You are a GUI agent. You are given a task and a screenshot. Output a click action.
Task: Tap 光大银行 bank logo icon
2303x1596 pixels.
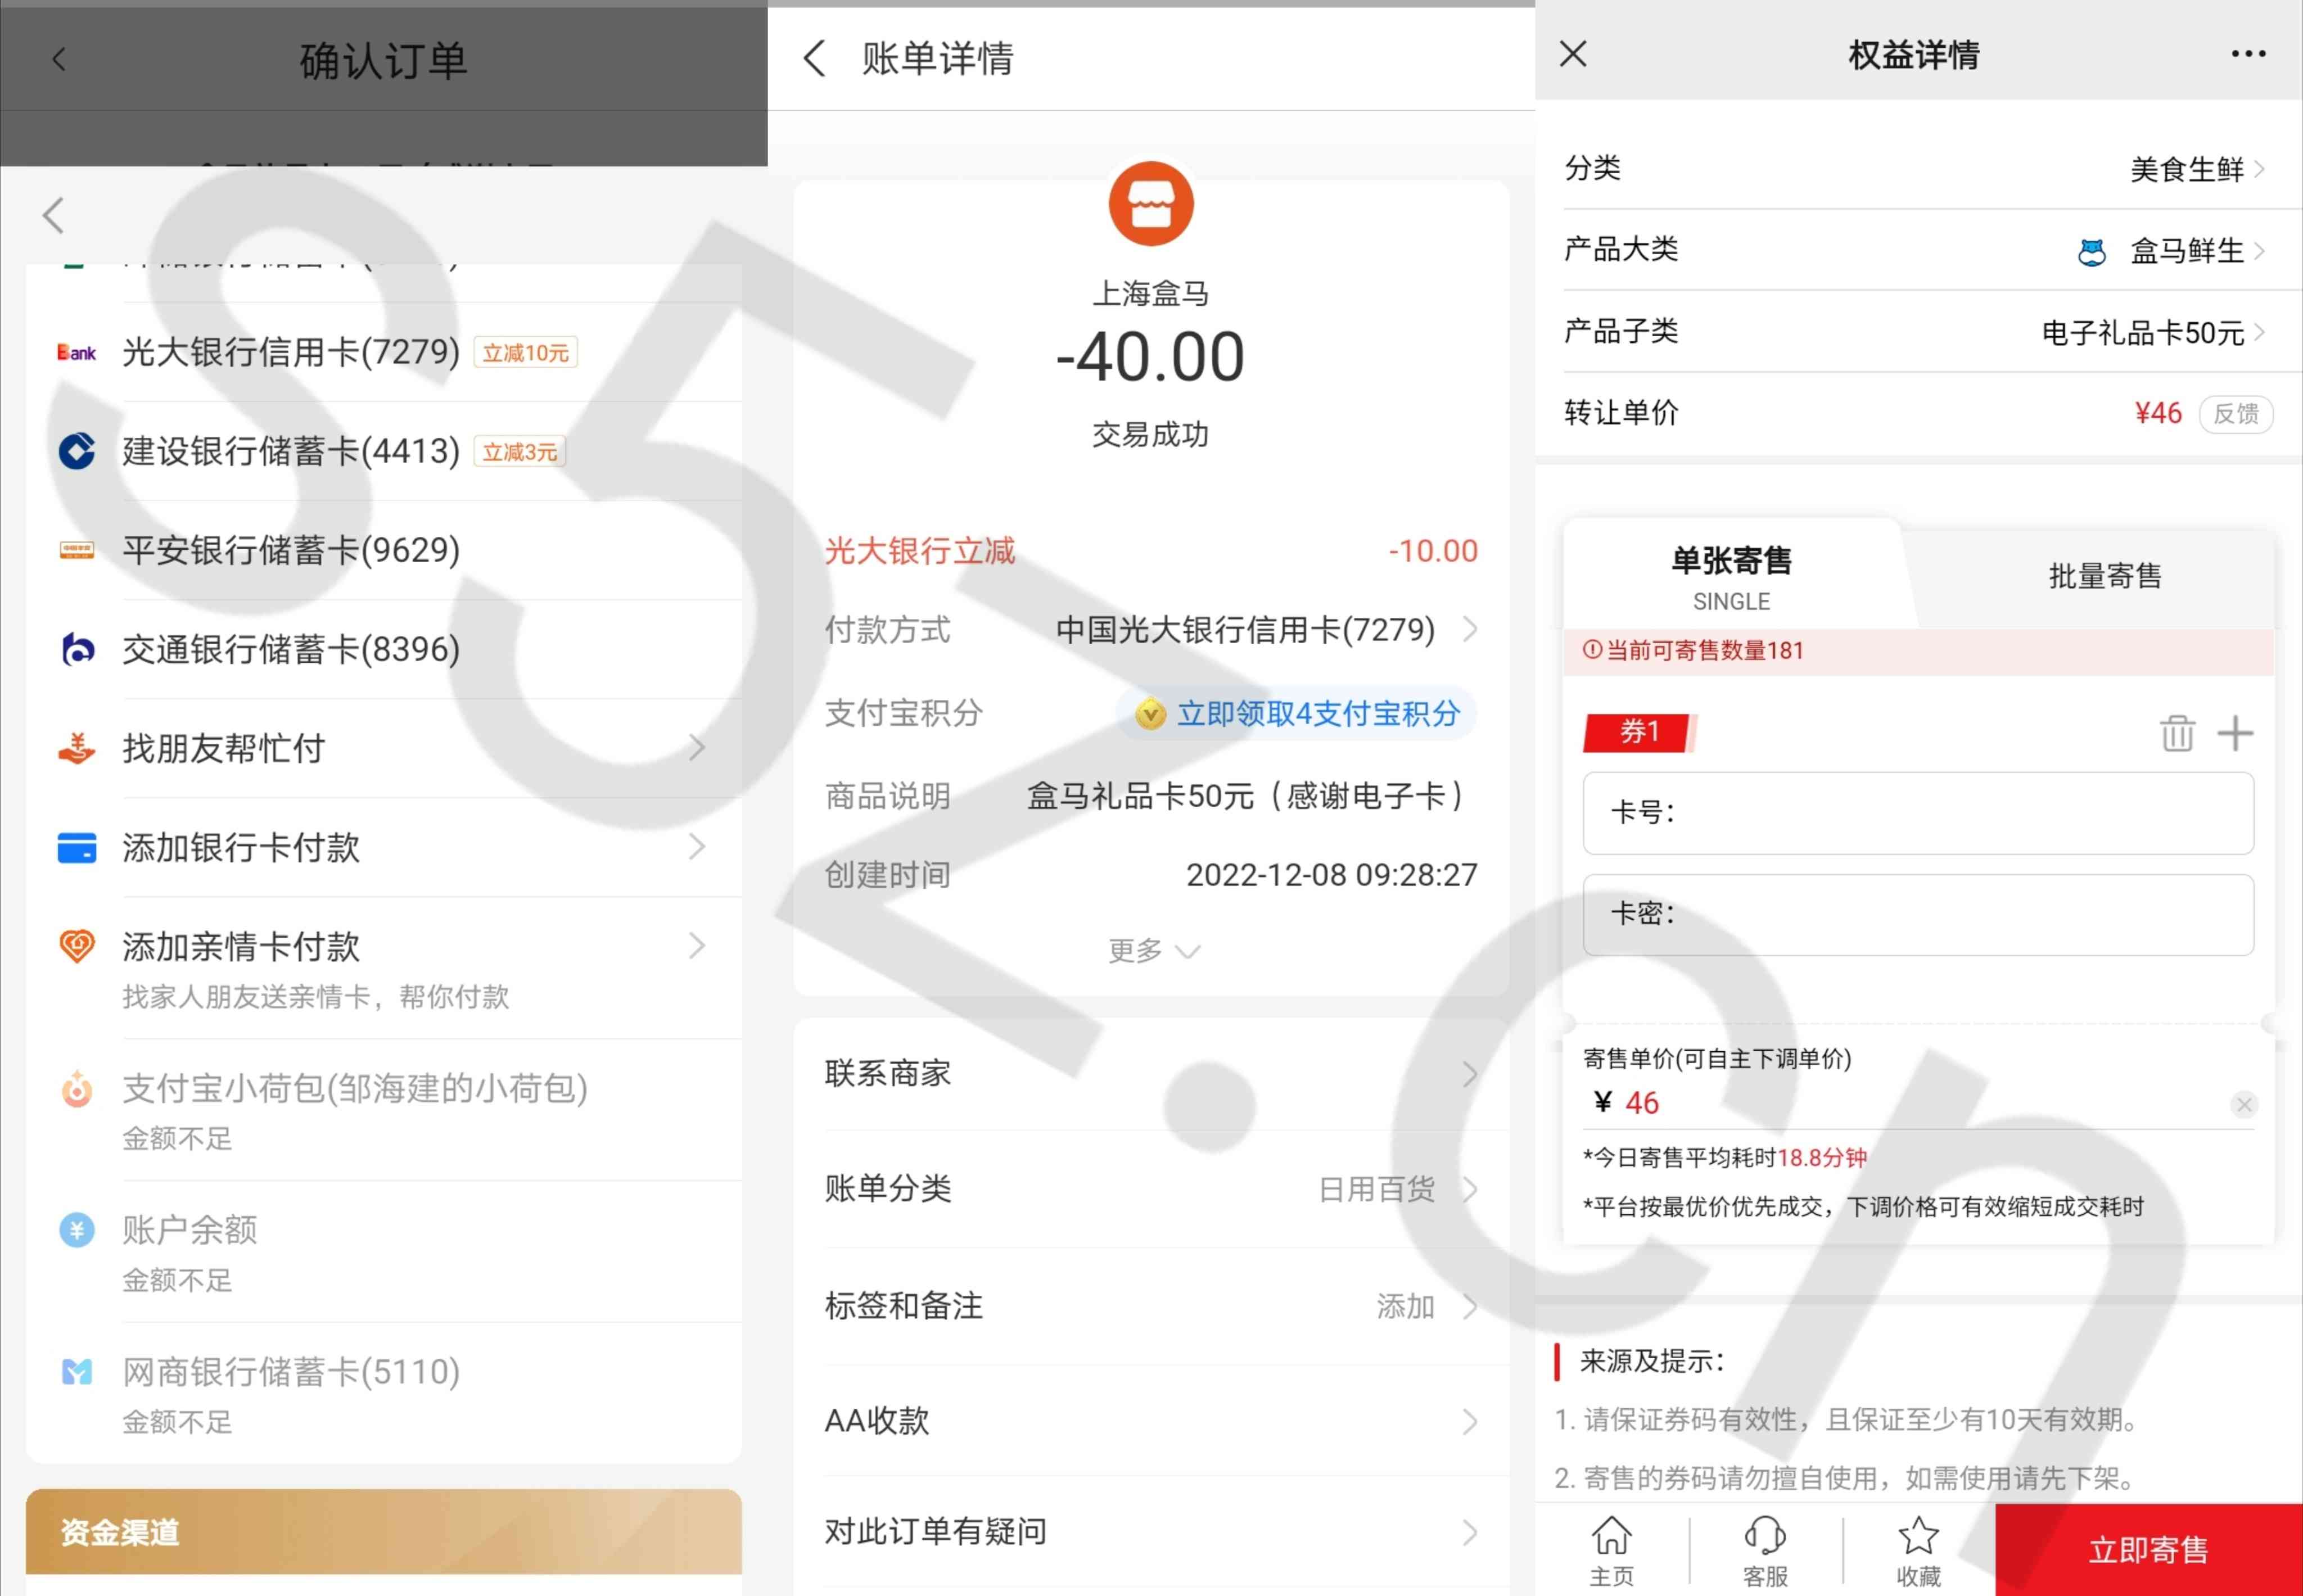point(77,352)
